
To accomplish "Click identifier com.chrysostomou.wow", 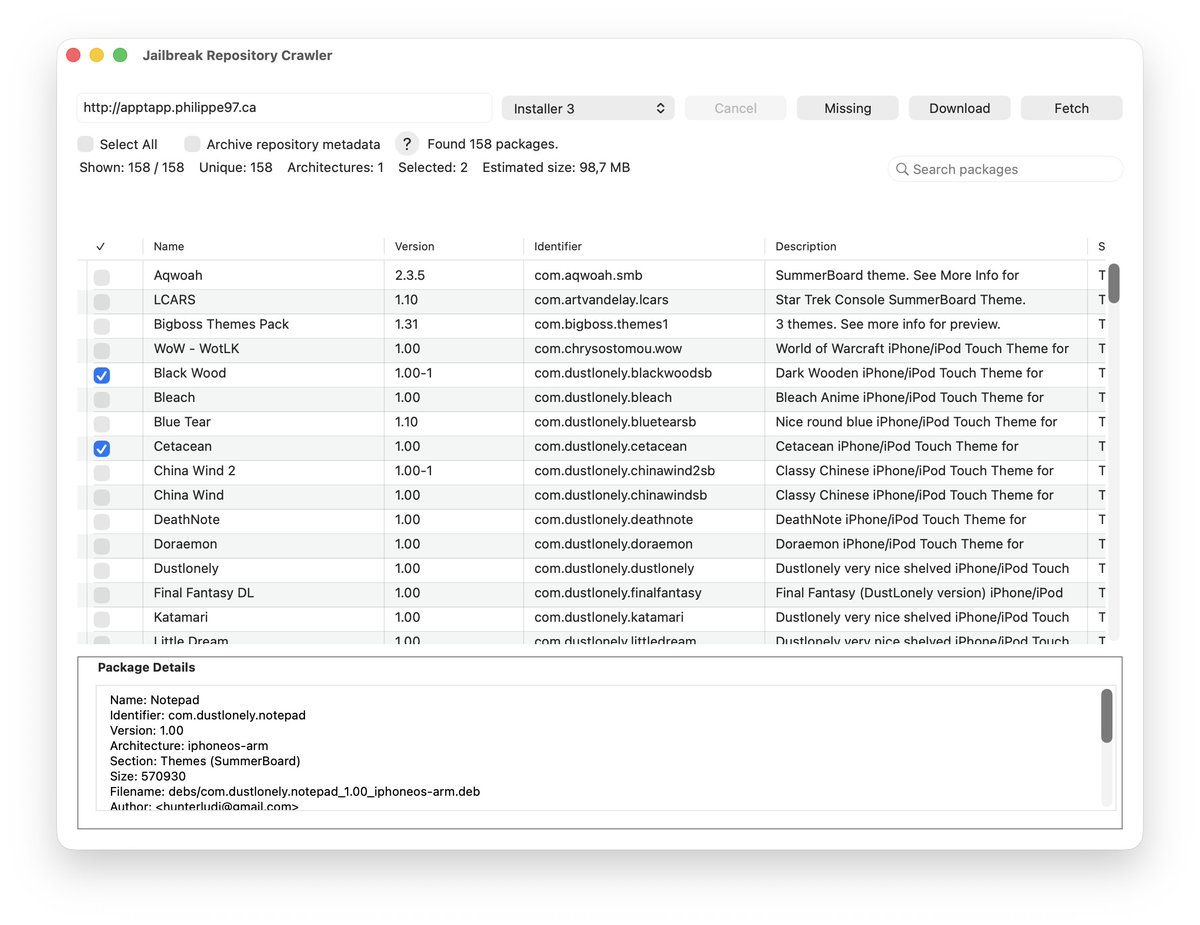I will coord(608,349).
